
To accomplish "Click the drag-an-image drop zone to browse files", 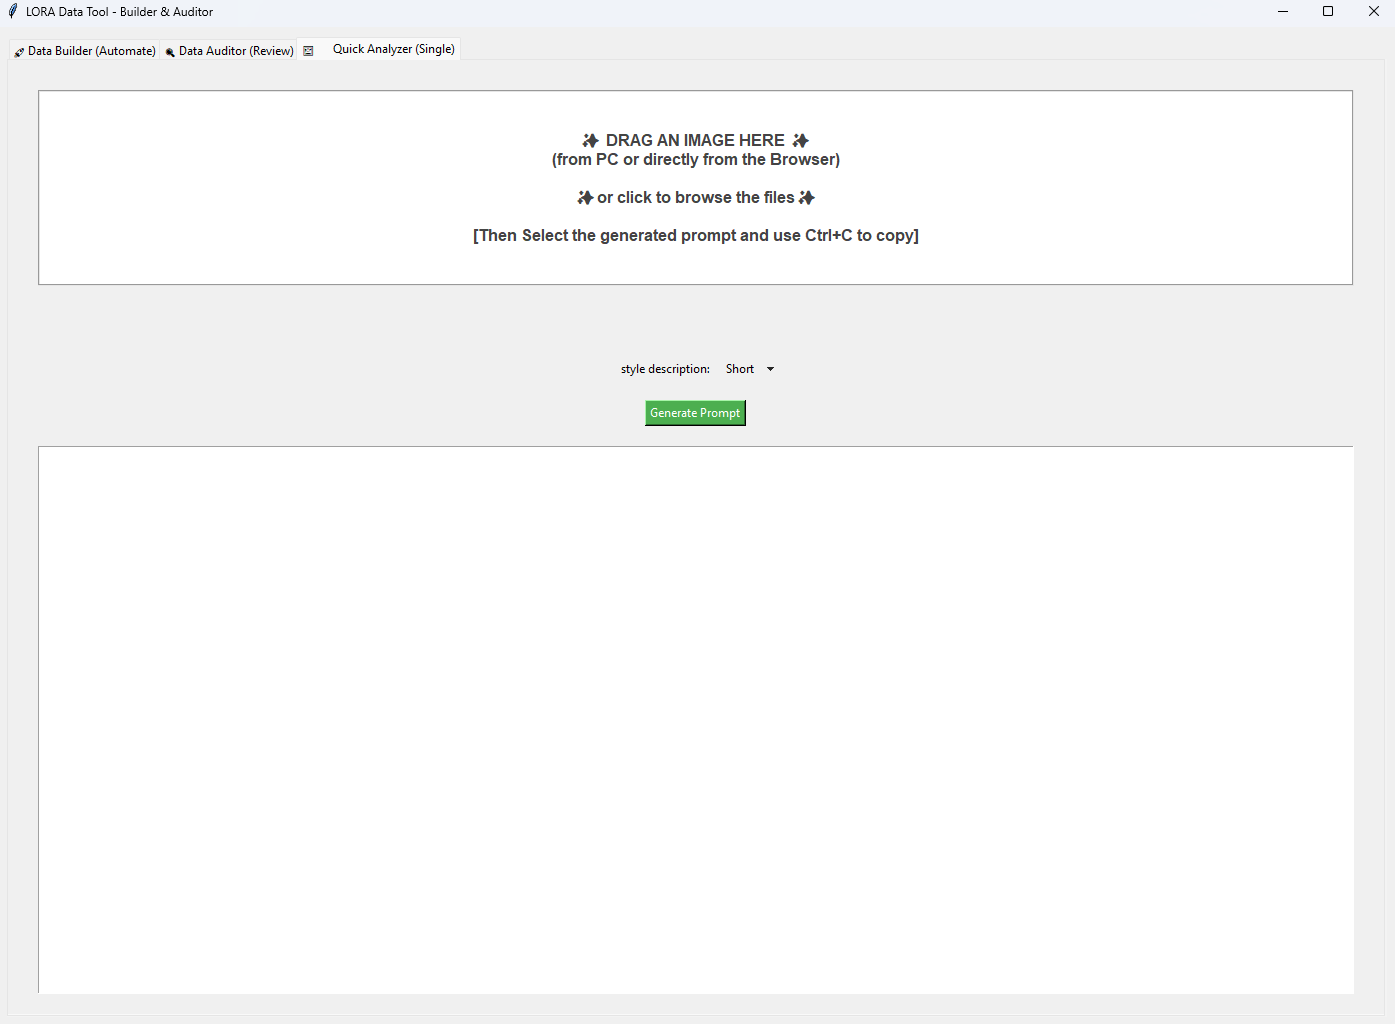I will [x=696, y=188].
